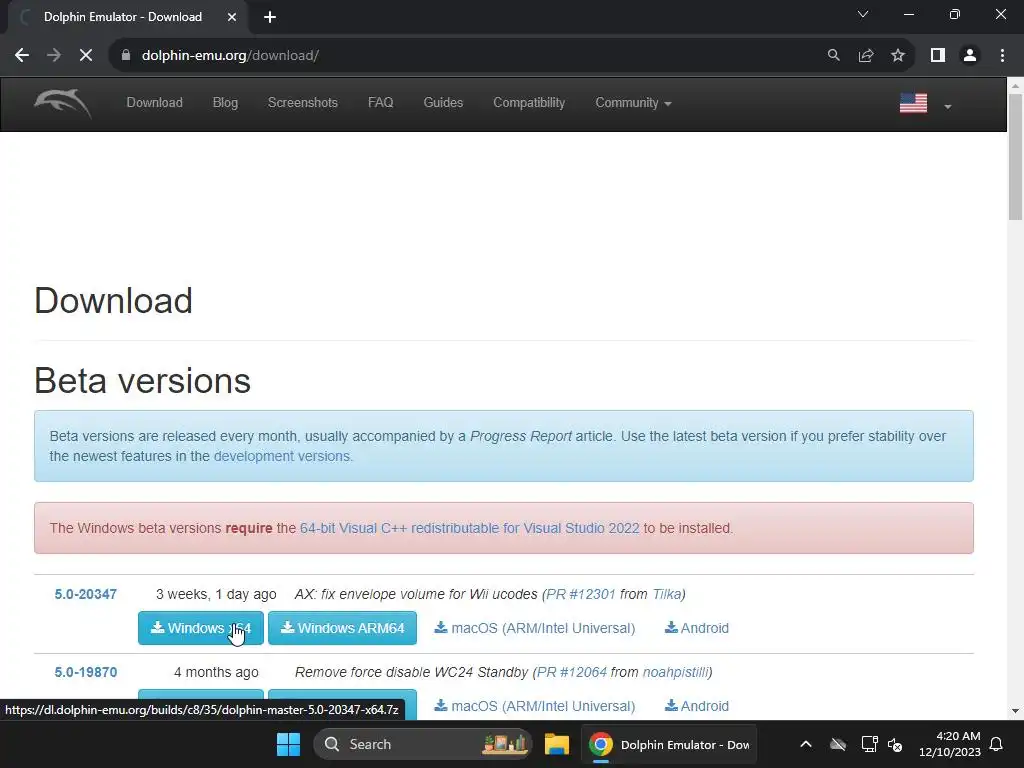The width and height of the screenshot is (1024, 768).
Task: Open Chrome side panel icon
Action: point(938,56)
